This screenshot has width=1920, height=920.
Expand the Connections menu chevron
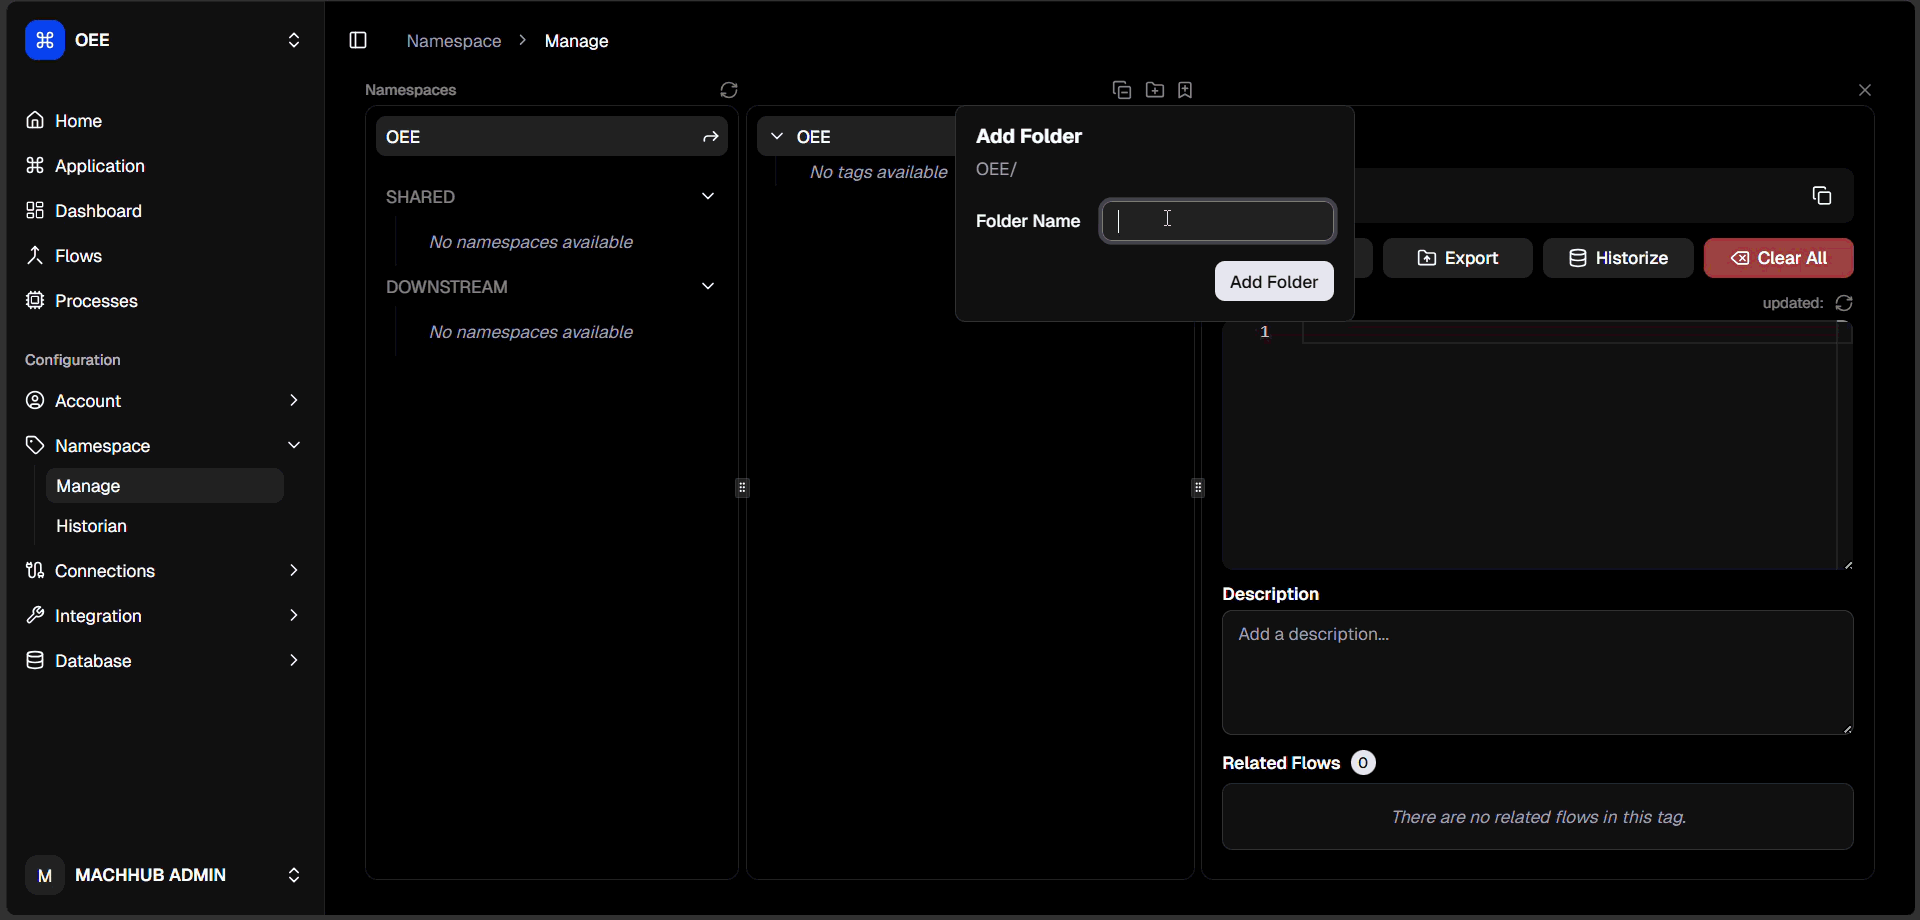[294, 570]
